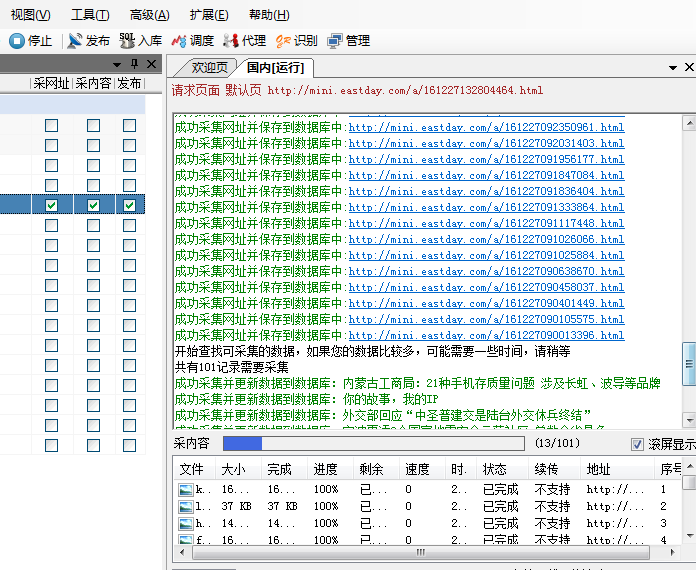Open link ending 161227092350961.html
The width and height of the screenshot is (696, 570).
click(x=486, y=127)
